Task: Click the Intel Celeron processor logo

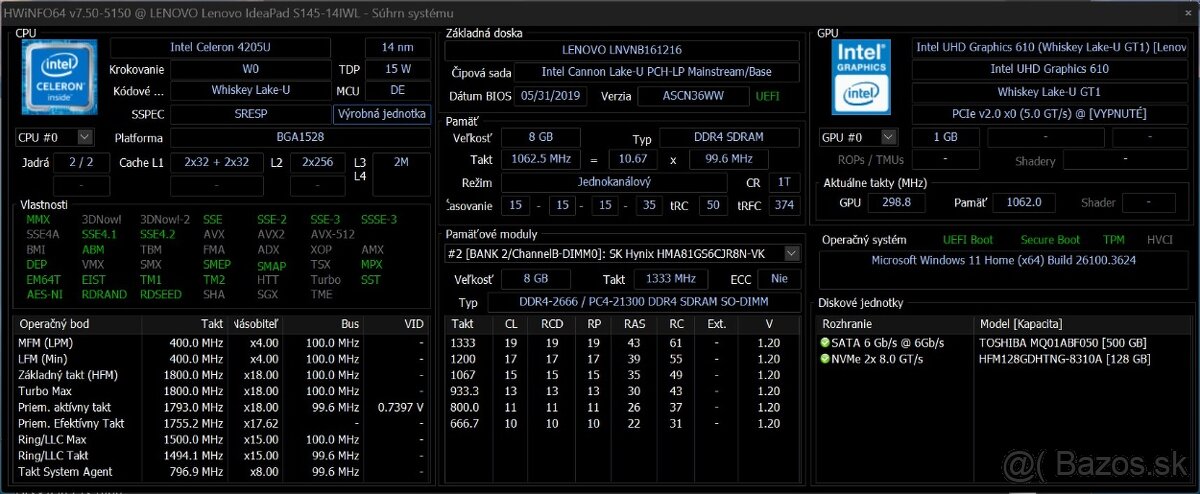Action: pyautogui.click(x=59, y=78)
